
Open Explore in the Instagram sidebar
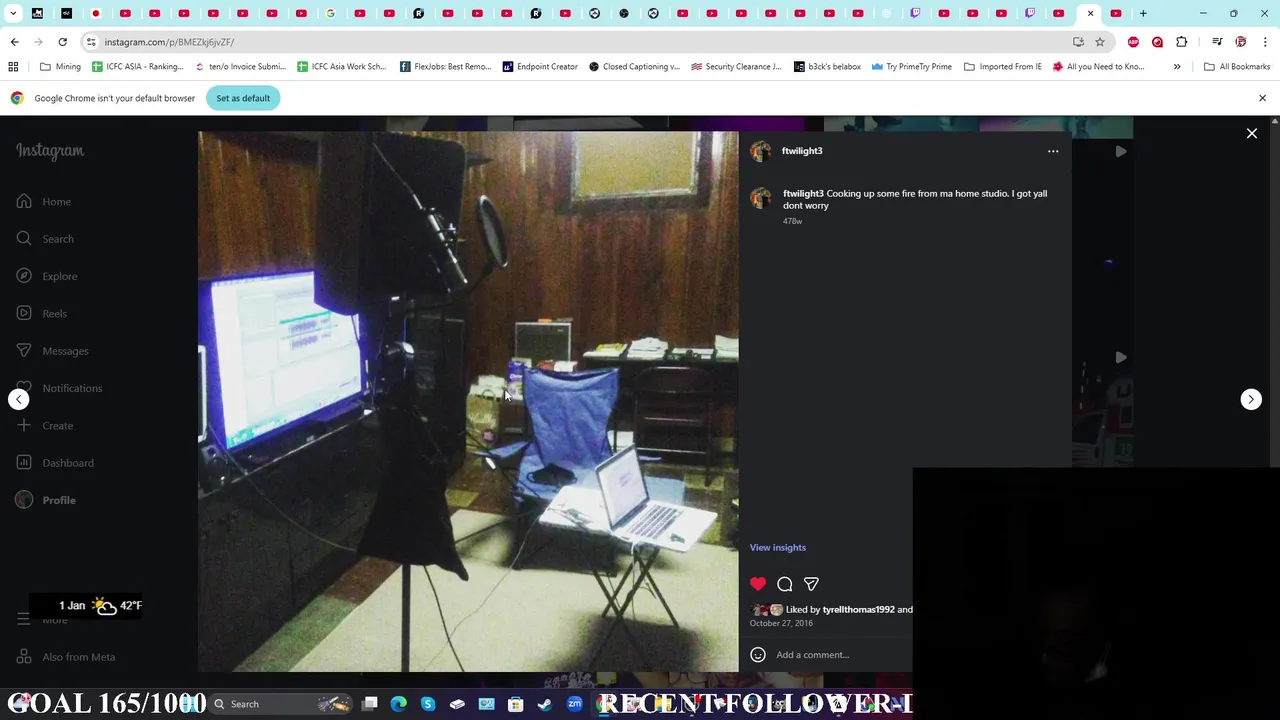click(x=47, y=276)
